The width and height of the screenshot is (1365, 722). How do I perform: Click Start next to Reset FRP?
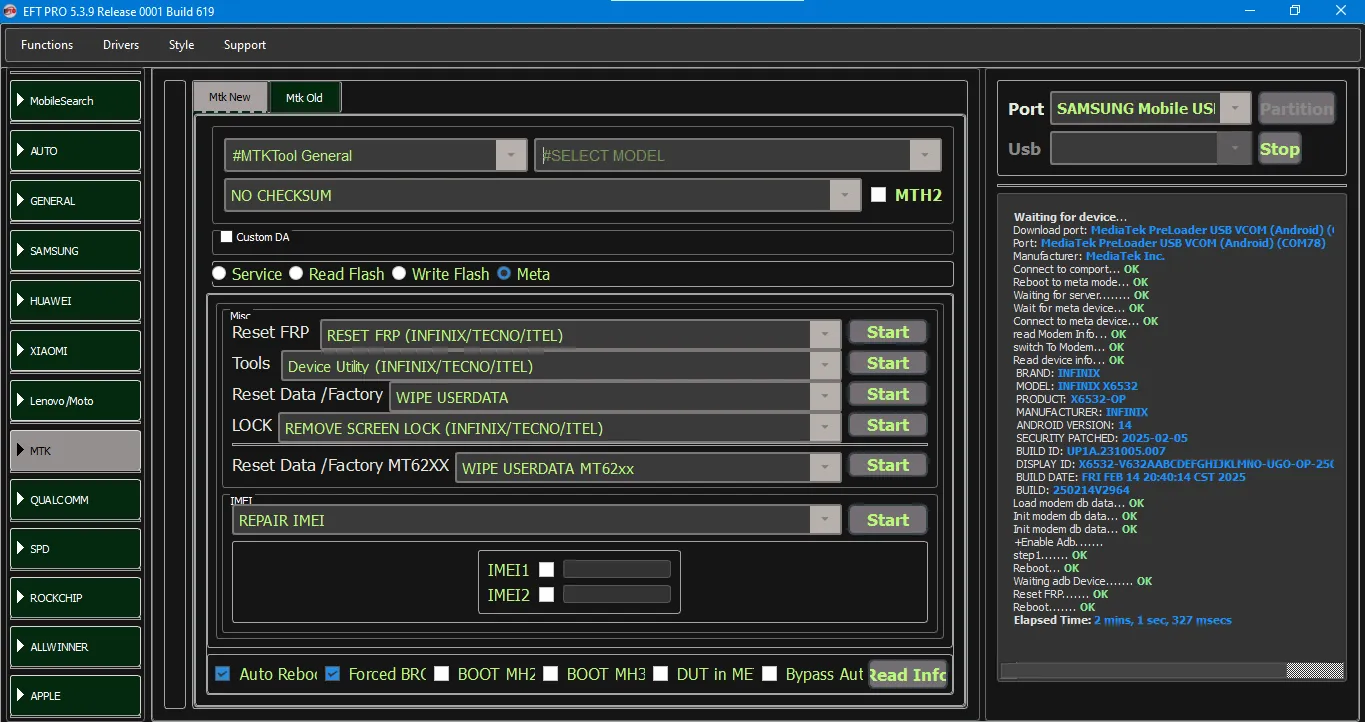pyautogui.click(x=887, y=333)
